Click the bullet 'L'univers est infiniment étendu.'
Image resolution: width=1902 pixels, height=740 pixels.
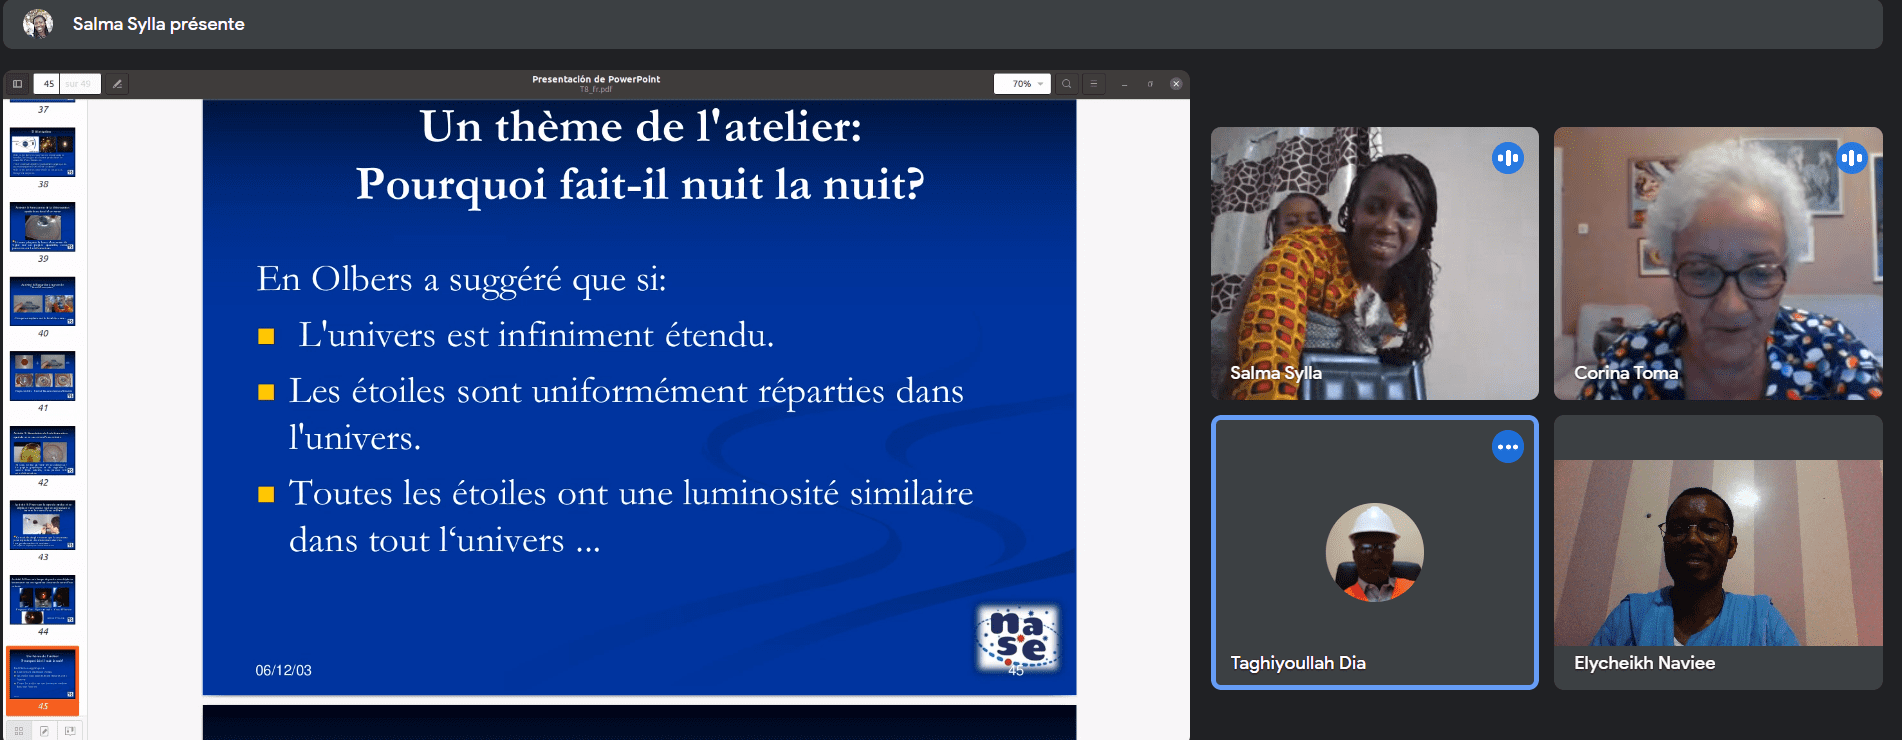tap(536, 335)
